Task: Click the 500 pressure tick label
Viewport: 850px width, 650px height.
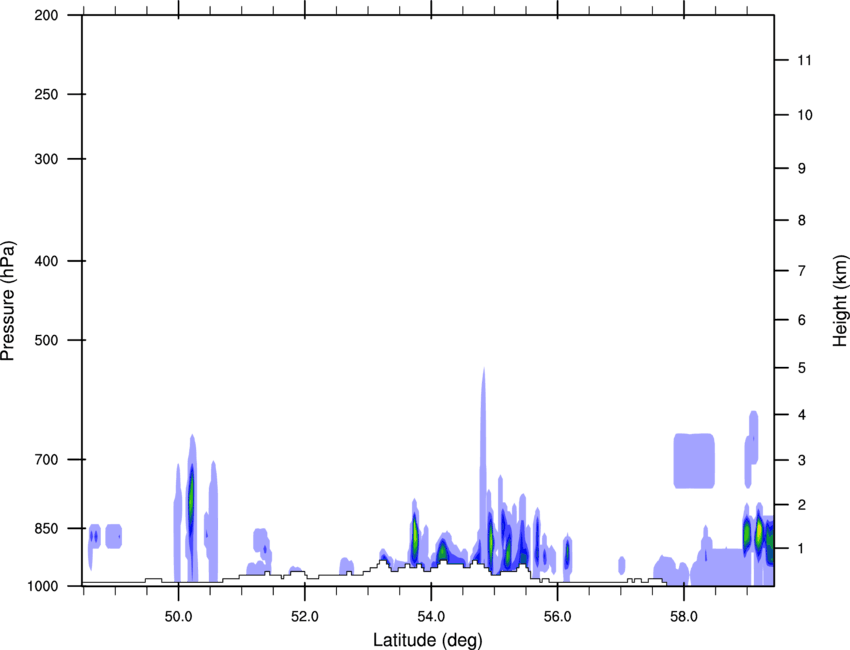Action: tap(46, 340)
